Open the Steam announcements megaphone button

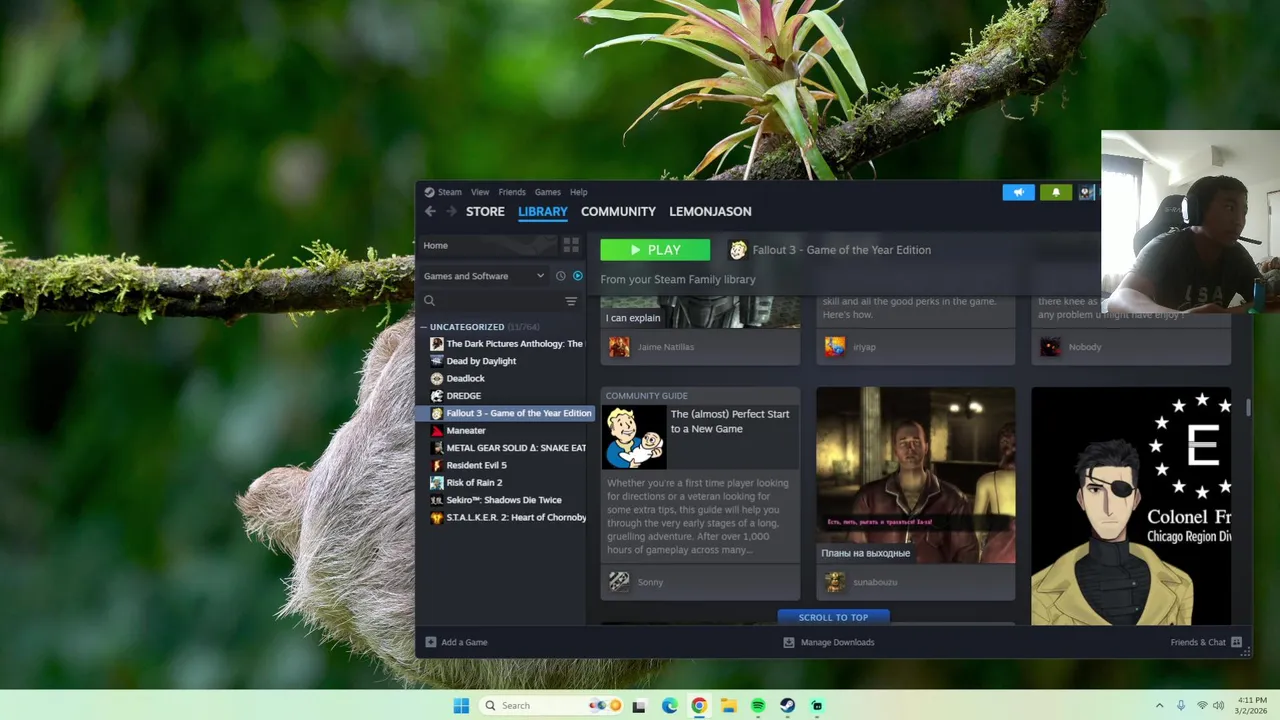click(1018, 192)
